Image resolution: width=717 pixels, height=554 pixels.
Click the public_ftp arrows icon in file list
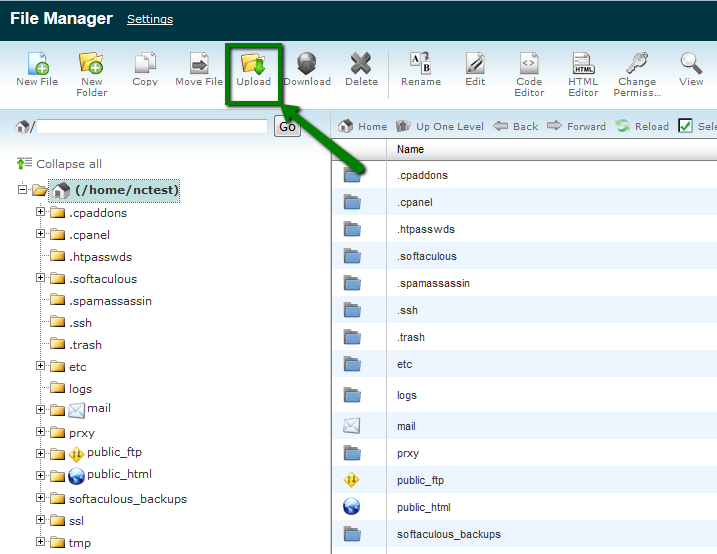(x=352, y=480)
